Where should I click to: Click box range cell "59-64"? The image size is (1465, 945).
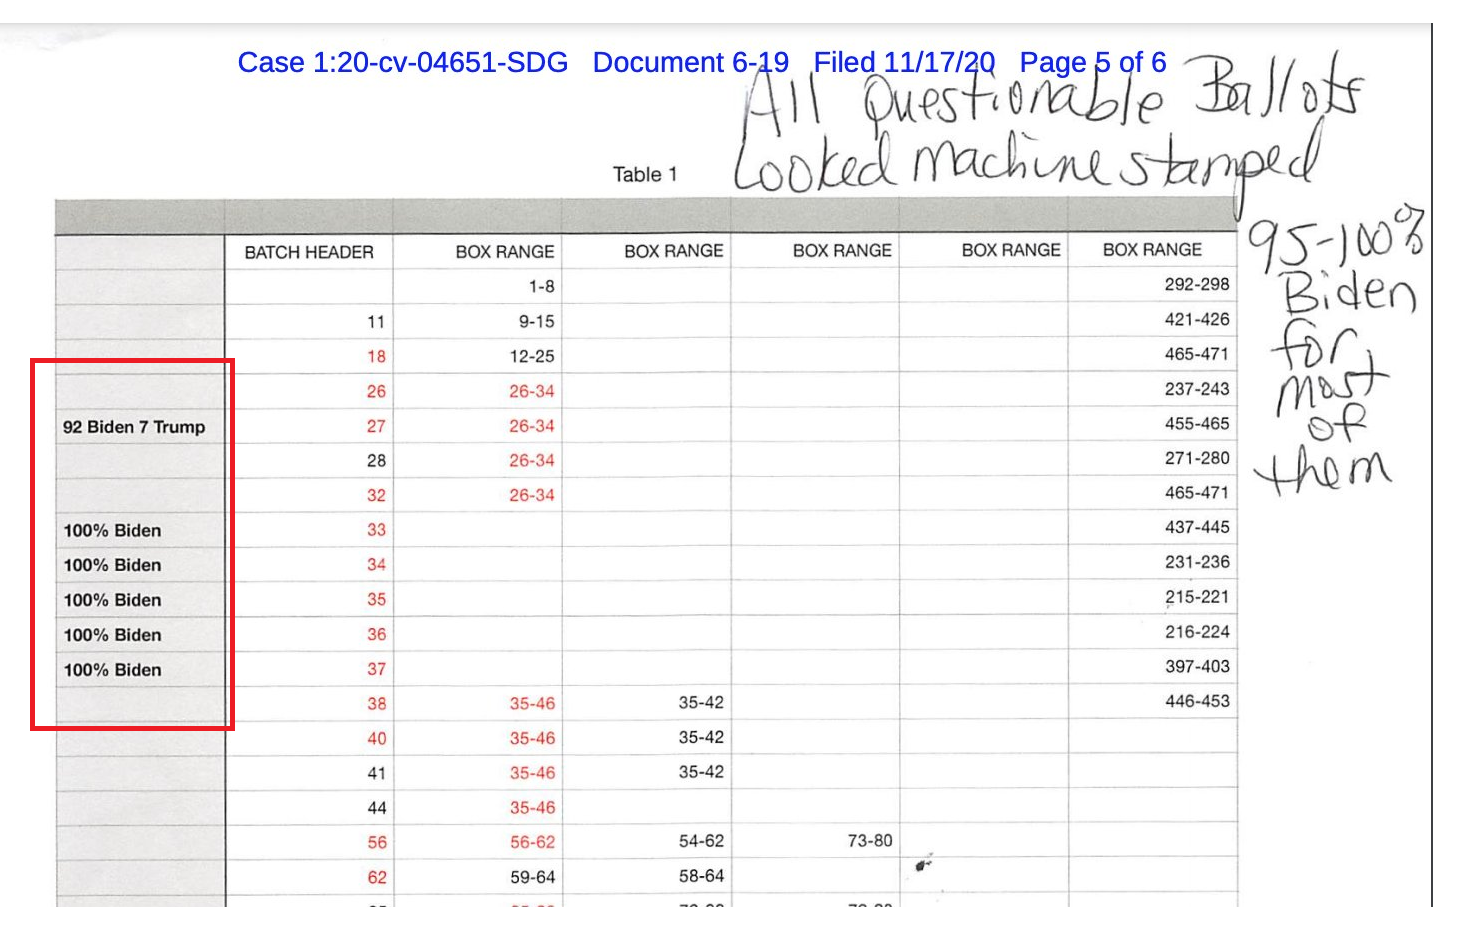532,878
